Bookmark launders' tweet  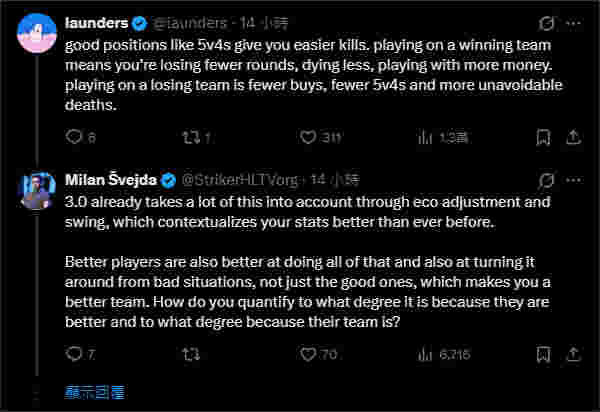[542, 137]
